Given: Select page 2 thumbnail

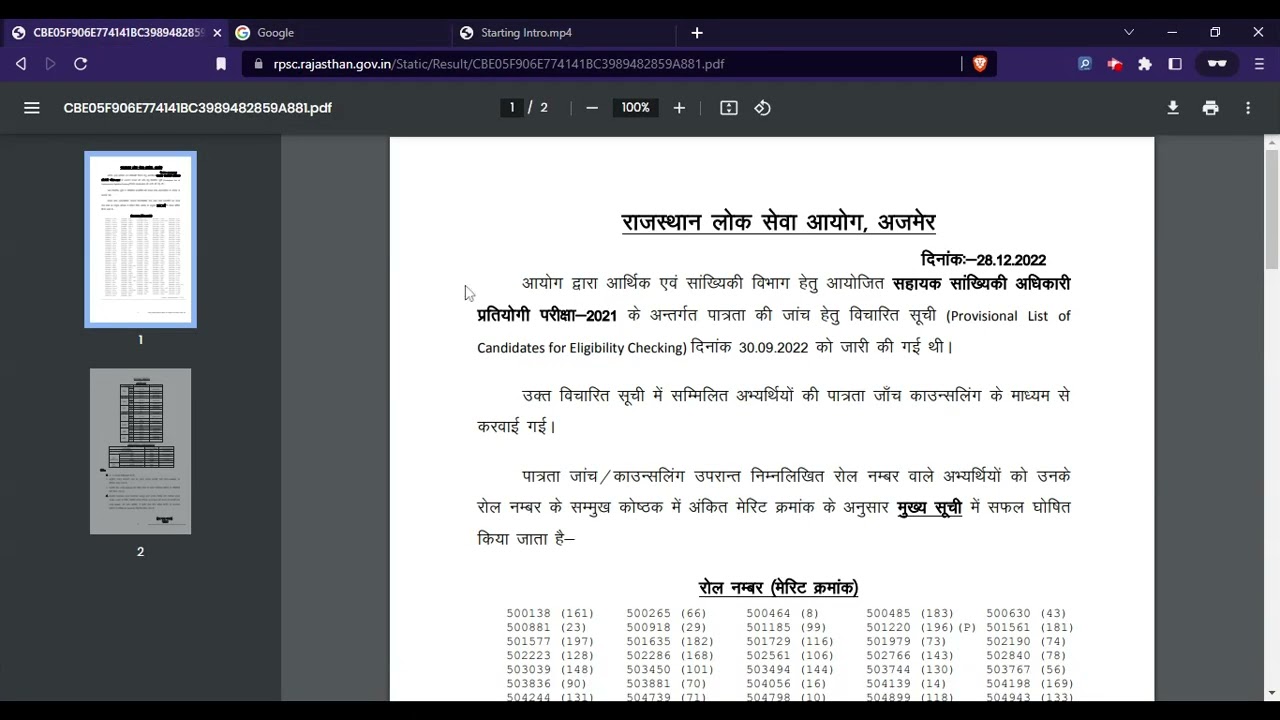Looking at the screenshot, I should click(140, 451).
